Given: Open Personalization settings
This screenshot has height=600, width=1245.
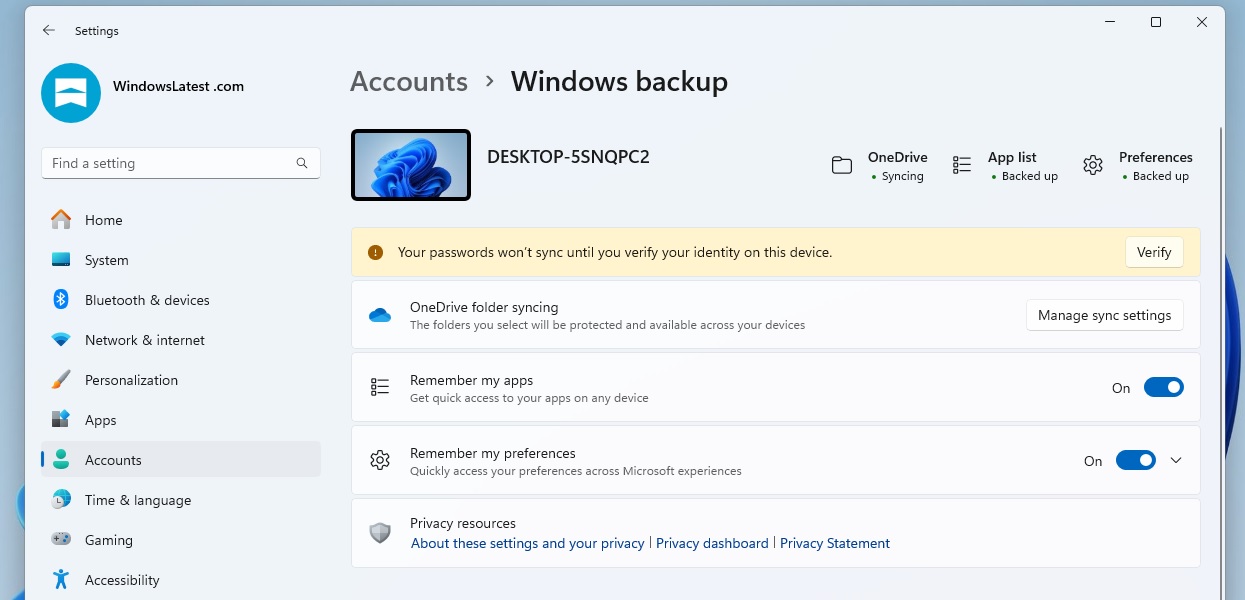Looking at the screenshot, I should 181,380.
